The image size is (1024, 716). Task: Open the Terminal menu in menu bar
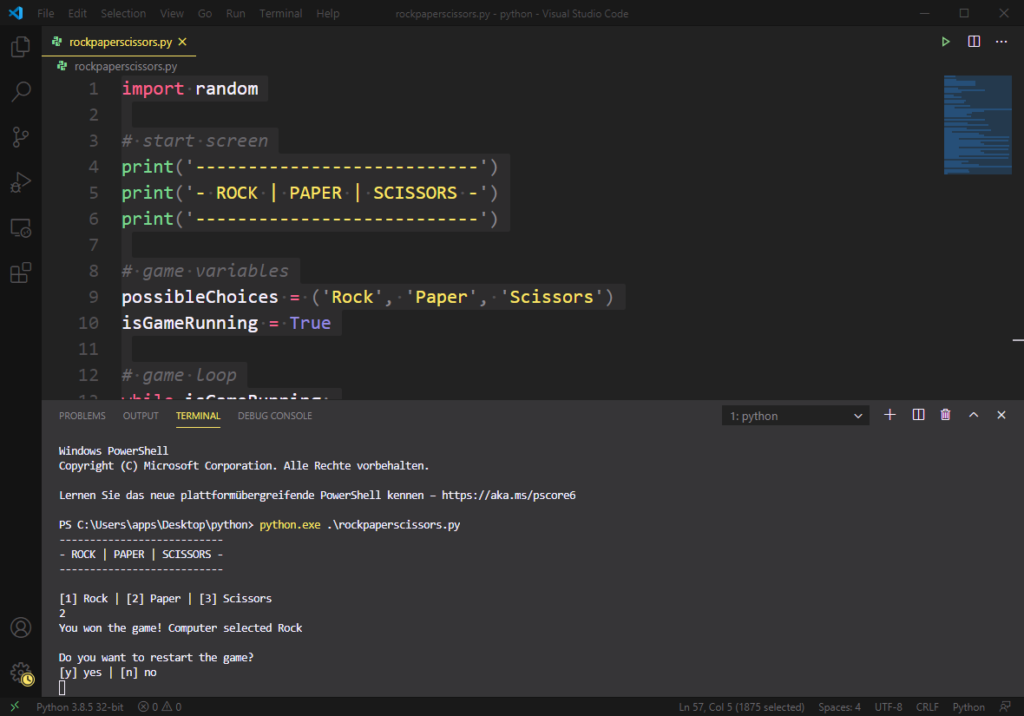[280, 14]
